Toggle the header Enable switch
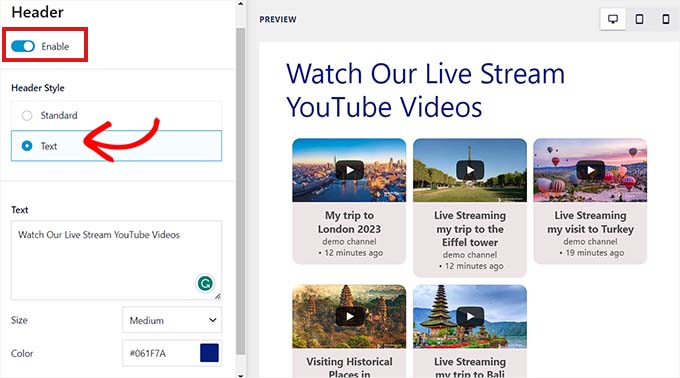This screenshot has height=378, width=680. pos(23,46)
